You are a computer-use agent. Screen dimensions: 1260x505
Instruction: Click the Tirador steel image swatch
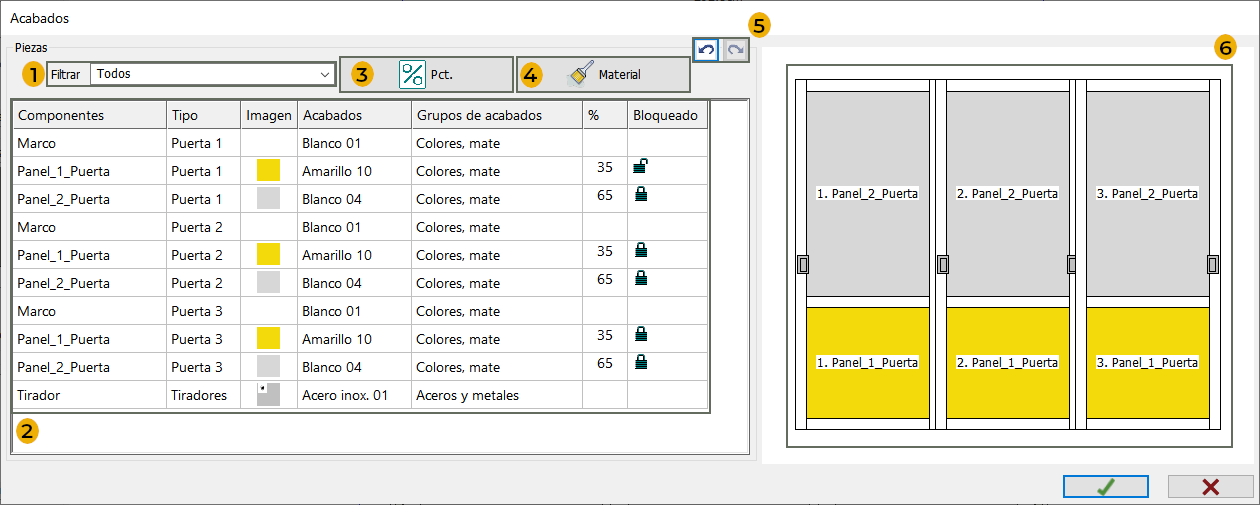pyautogui.click(x=268, y=394)
